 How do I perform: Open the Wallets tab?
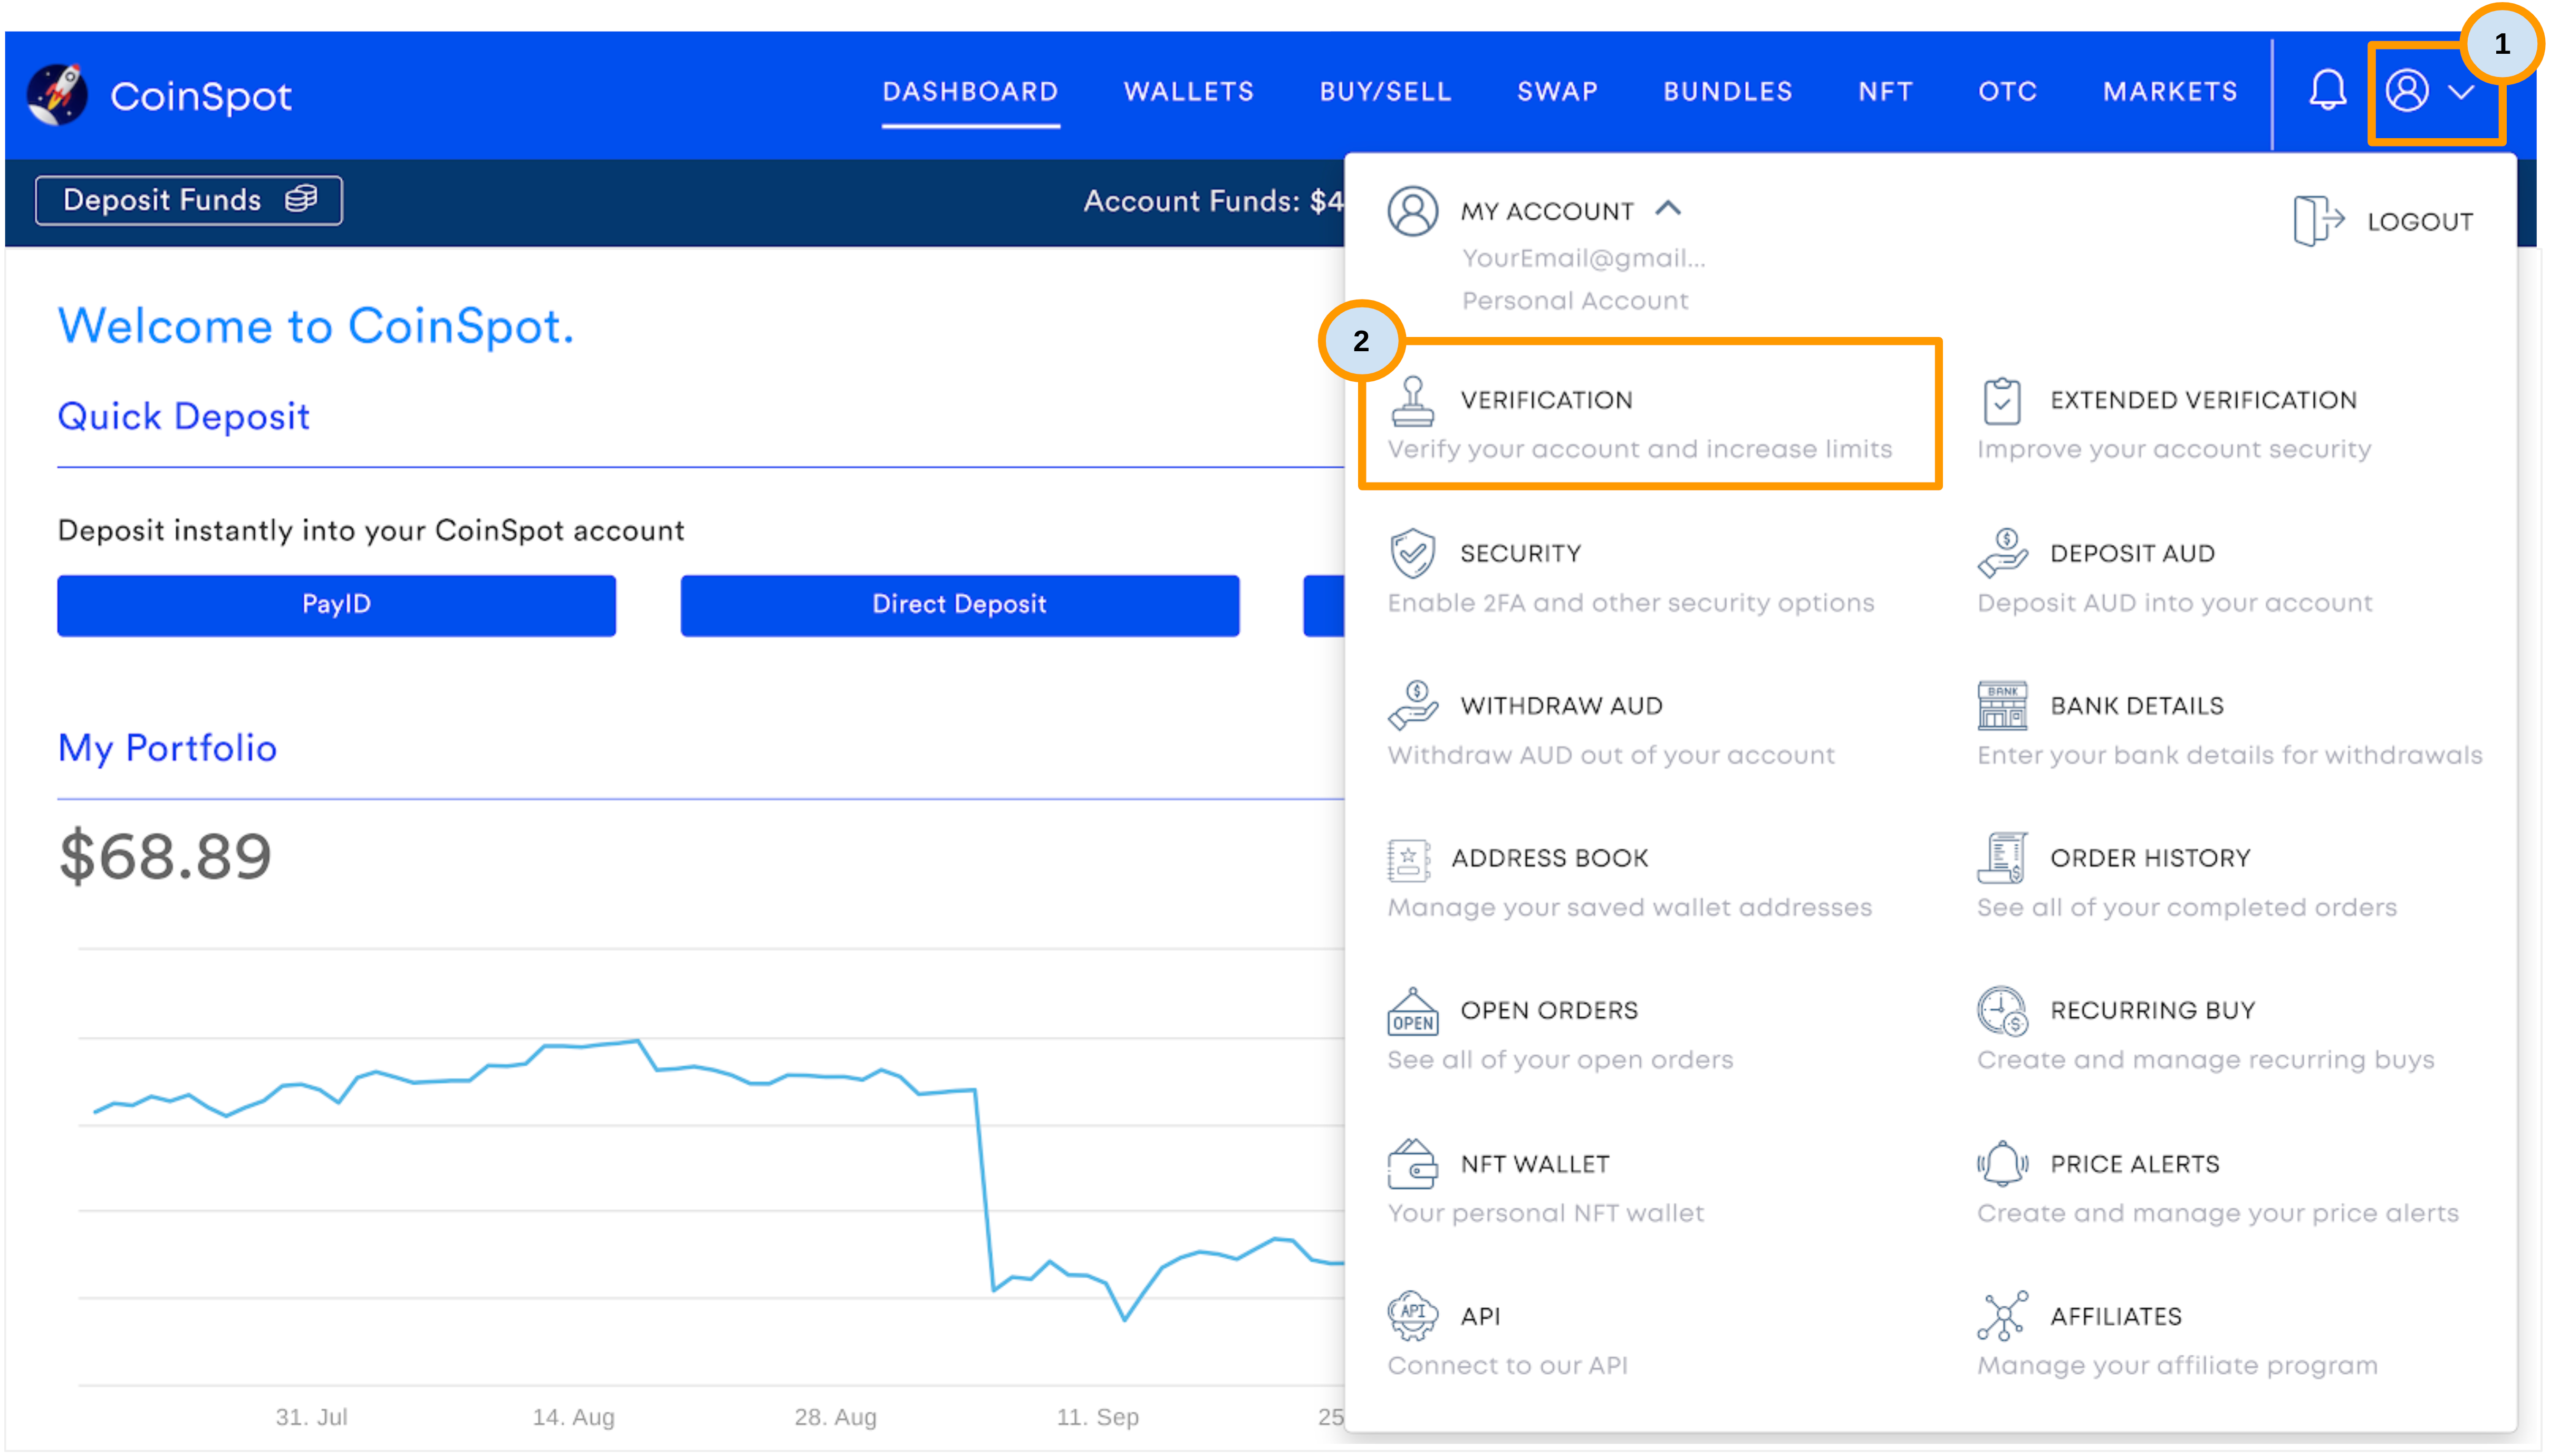click(x=1188, y=91)
